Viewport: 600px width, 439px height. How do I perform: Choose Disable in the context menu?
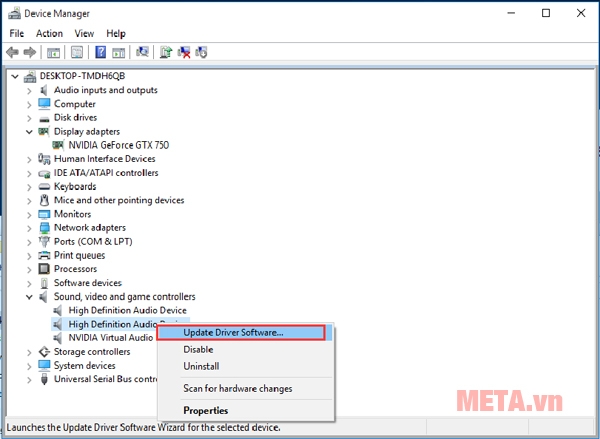(x=198, y=349)
